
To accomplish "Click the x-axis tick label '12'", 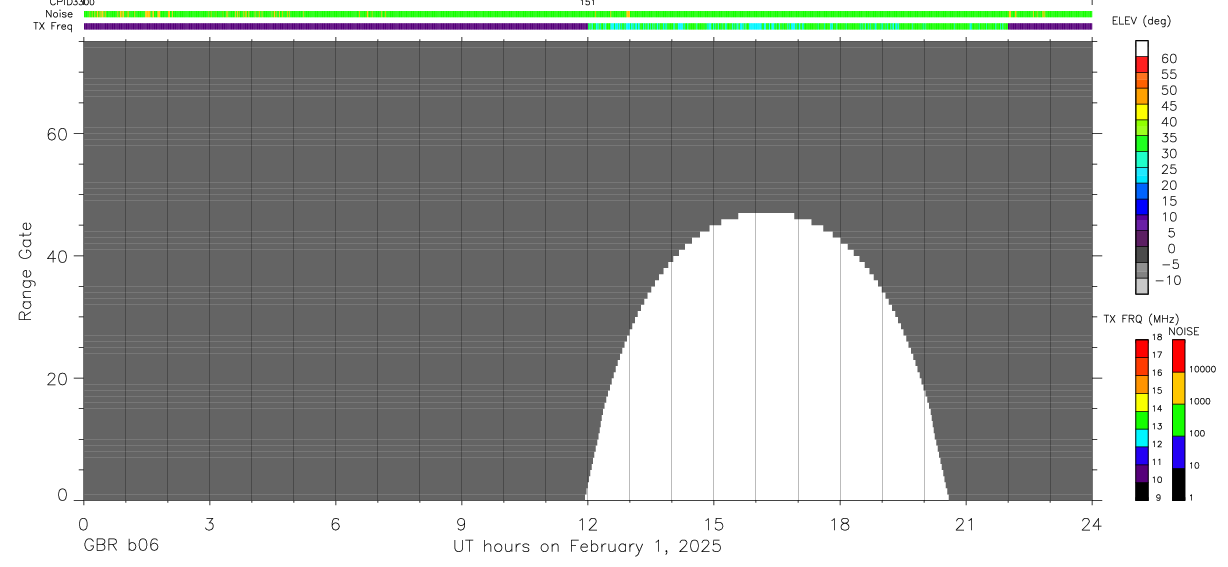I will [587, 523].
